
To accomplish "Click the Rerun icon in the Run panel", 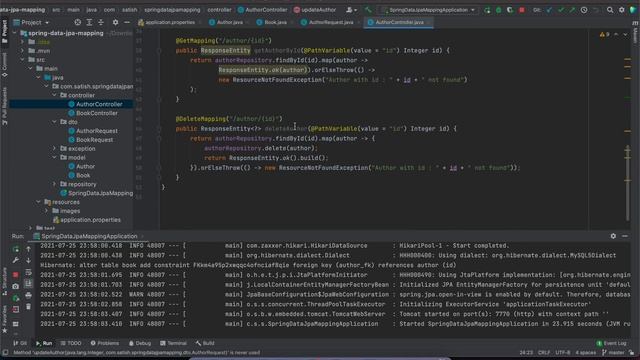I will click(x=16, y=249).
